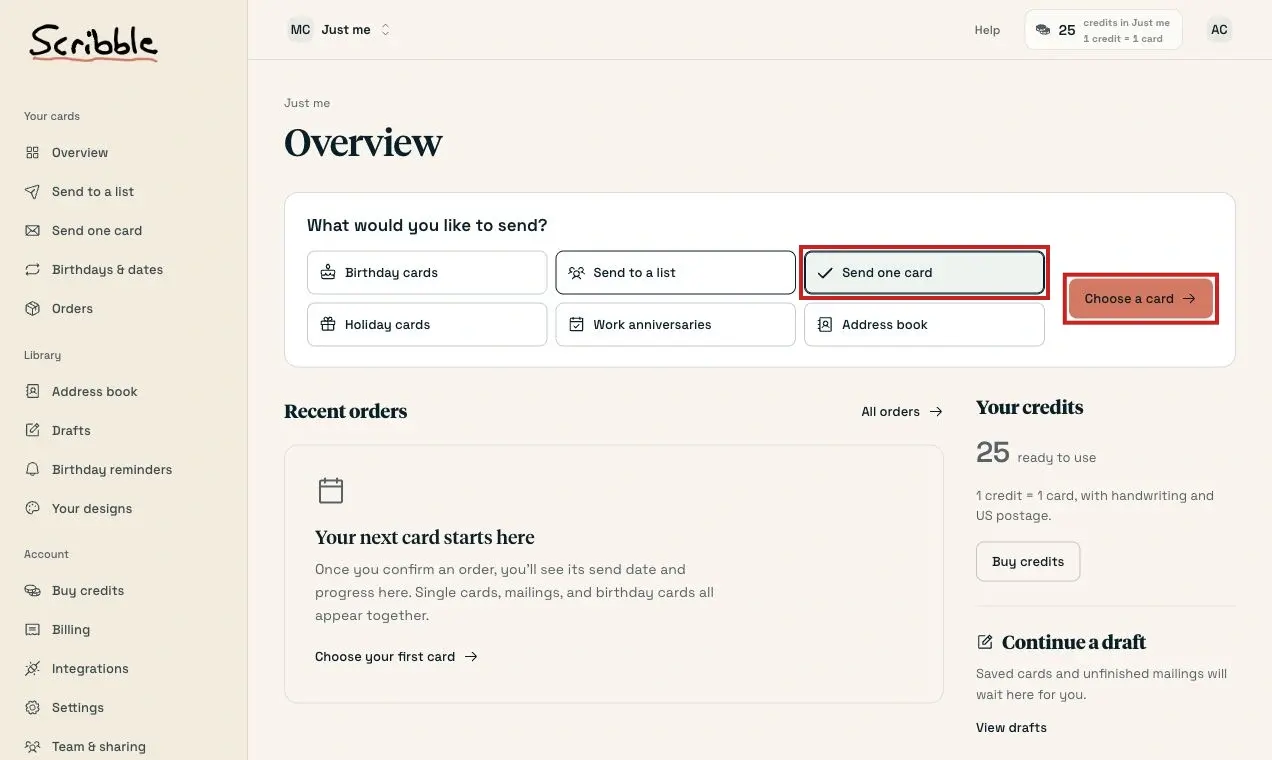The image size is (1272, 760).
Task: Click the Birthday reminders bell icon
Action: (x=33, y=470)
